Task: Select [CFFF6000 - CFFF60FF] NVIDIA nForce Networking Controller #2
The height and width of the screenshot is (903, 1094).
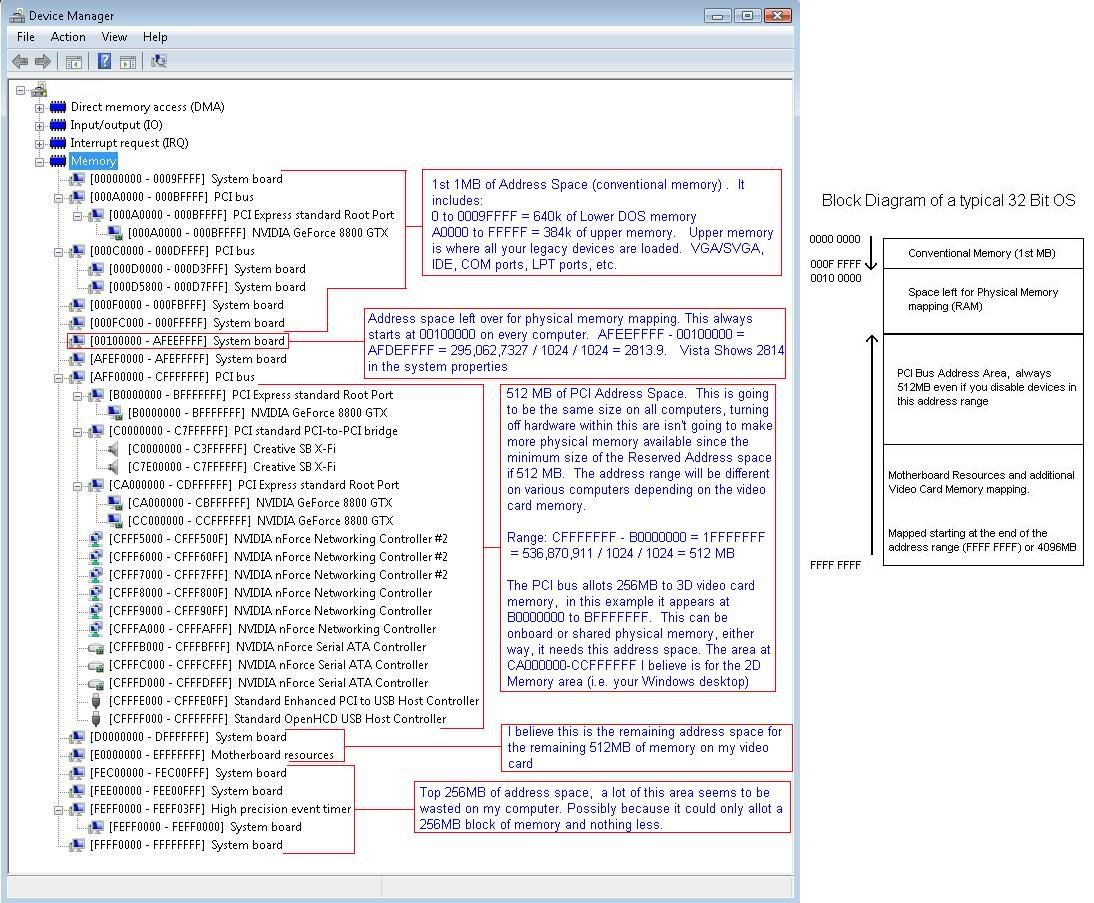Action: [x=278, y=557]
